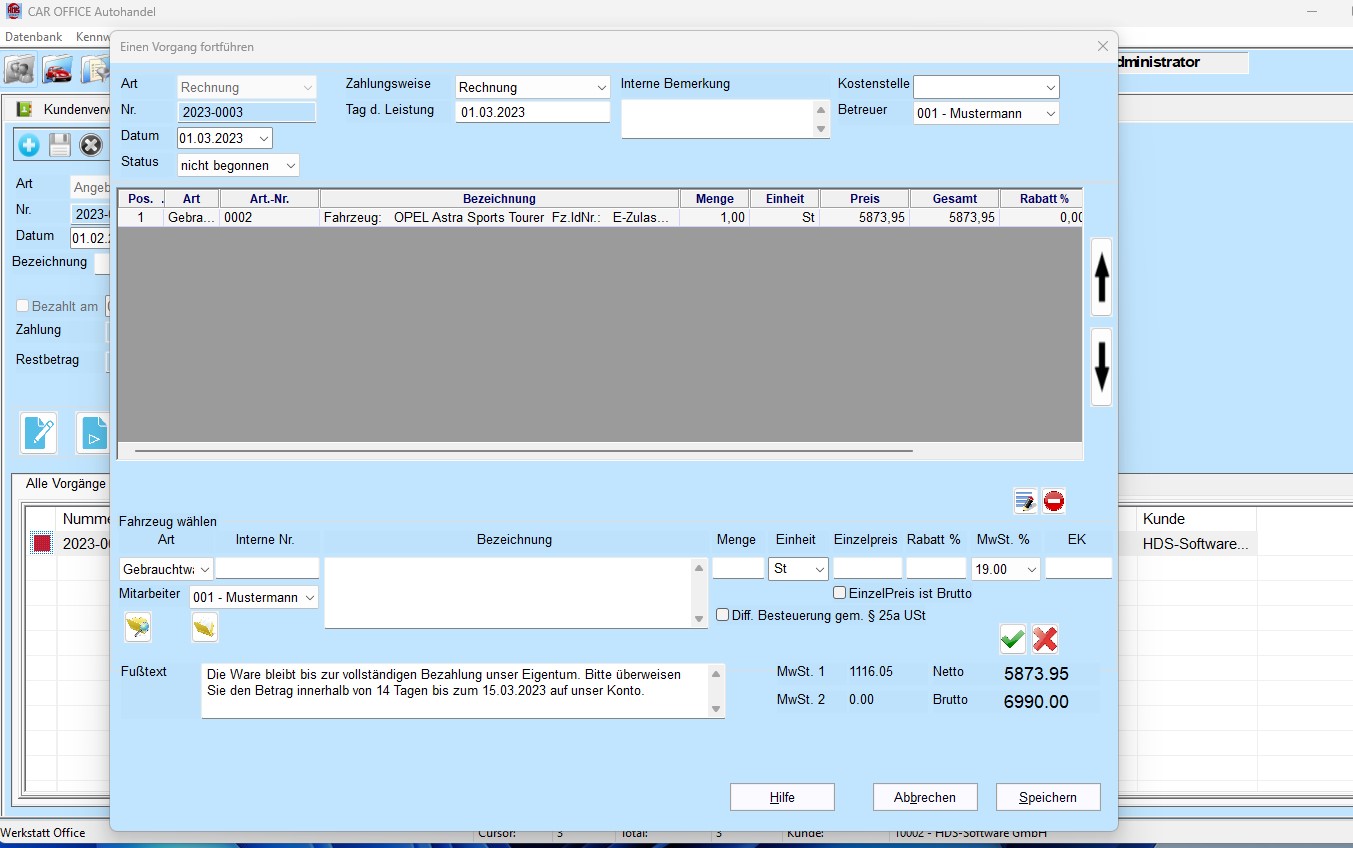Click the Speichern button
The width and height of the screenshot is (1353, 848).
click(1047, 797)
